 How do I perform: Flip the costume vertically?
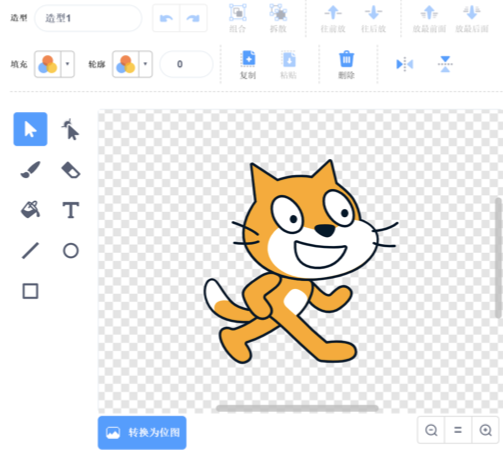[445, 64]
